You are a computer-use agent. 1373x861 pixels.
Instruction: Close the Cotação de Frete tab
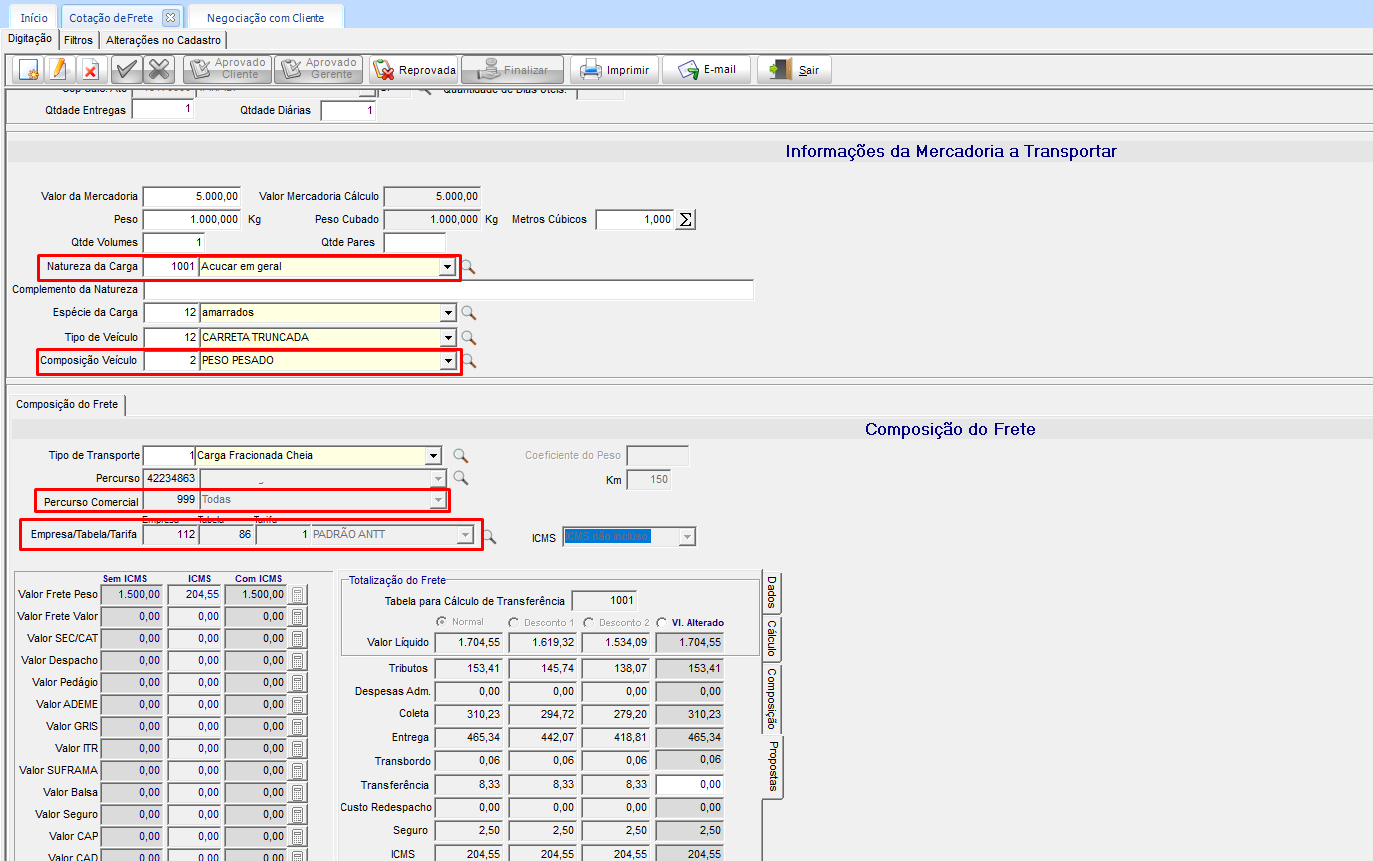pyautogui.click(x=169, y=17)
